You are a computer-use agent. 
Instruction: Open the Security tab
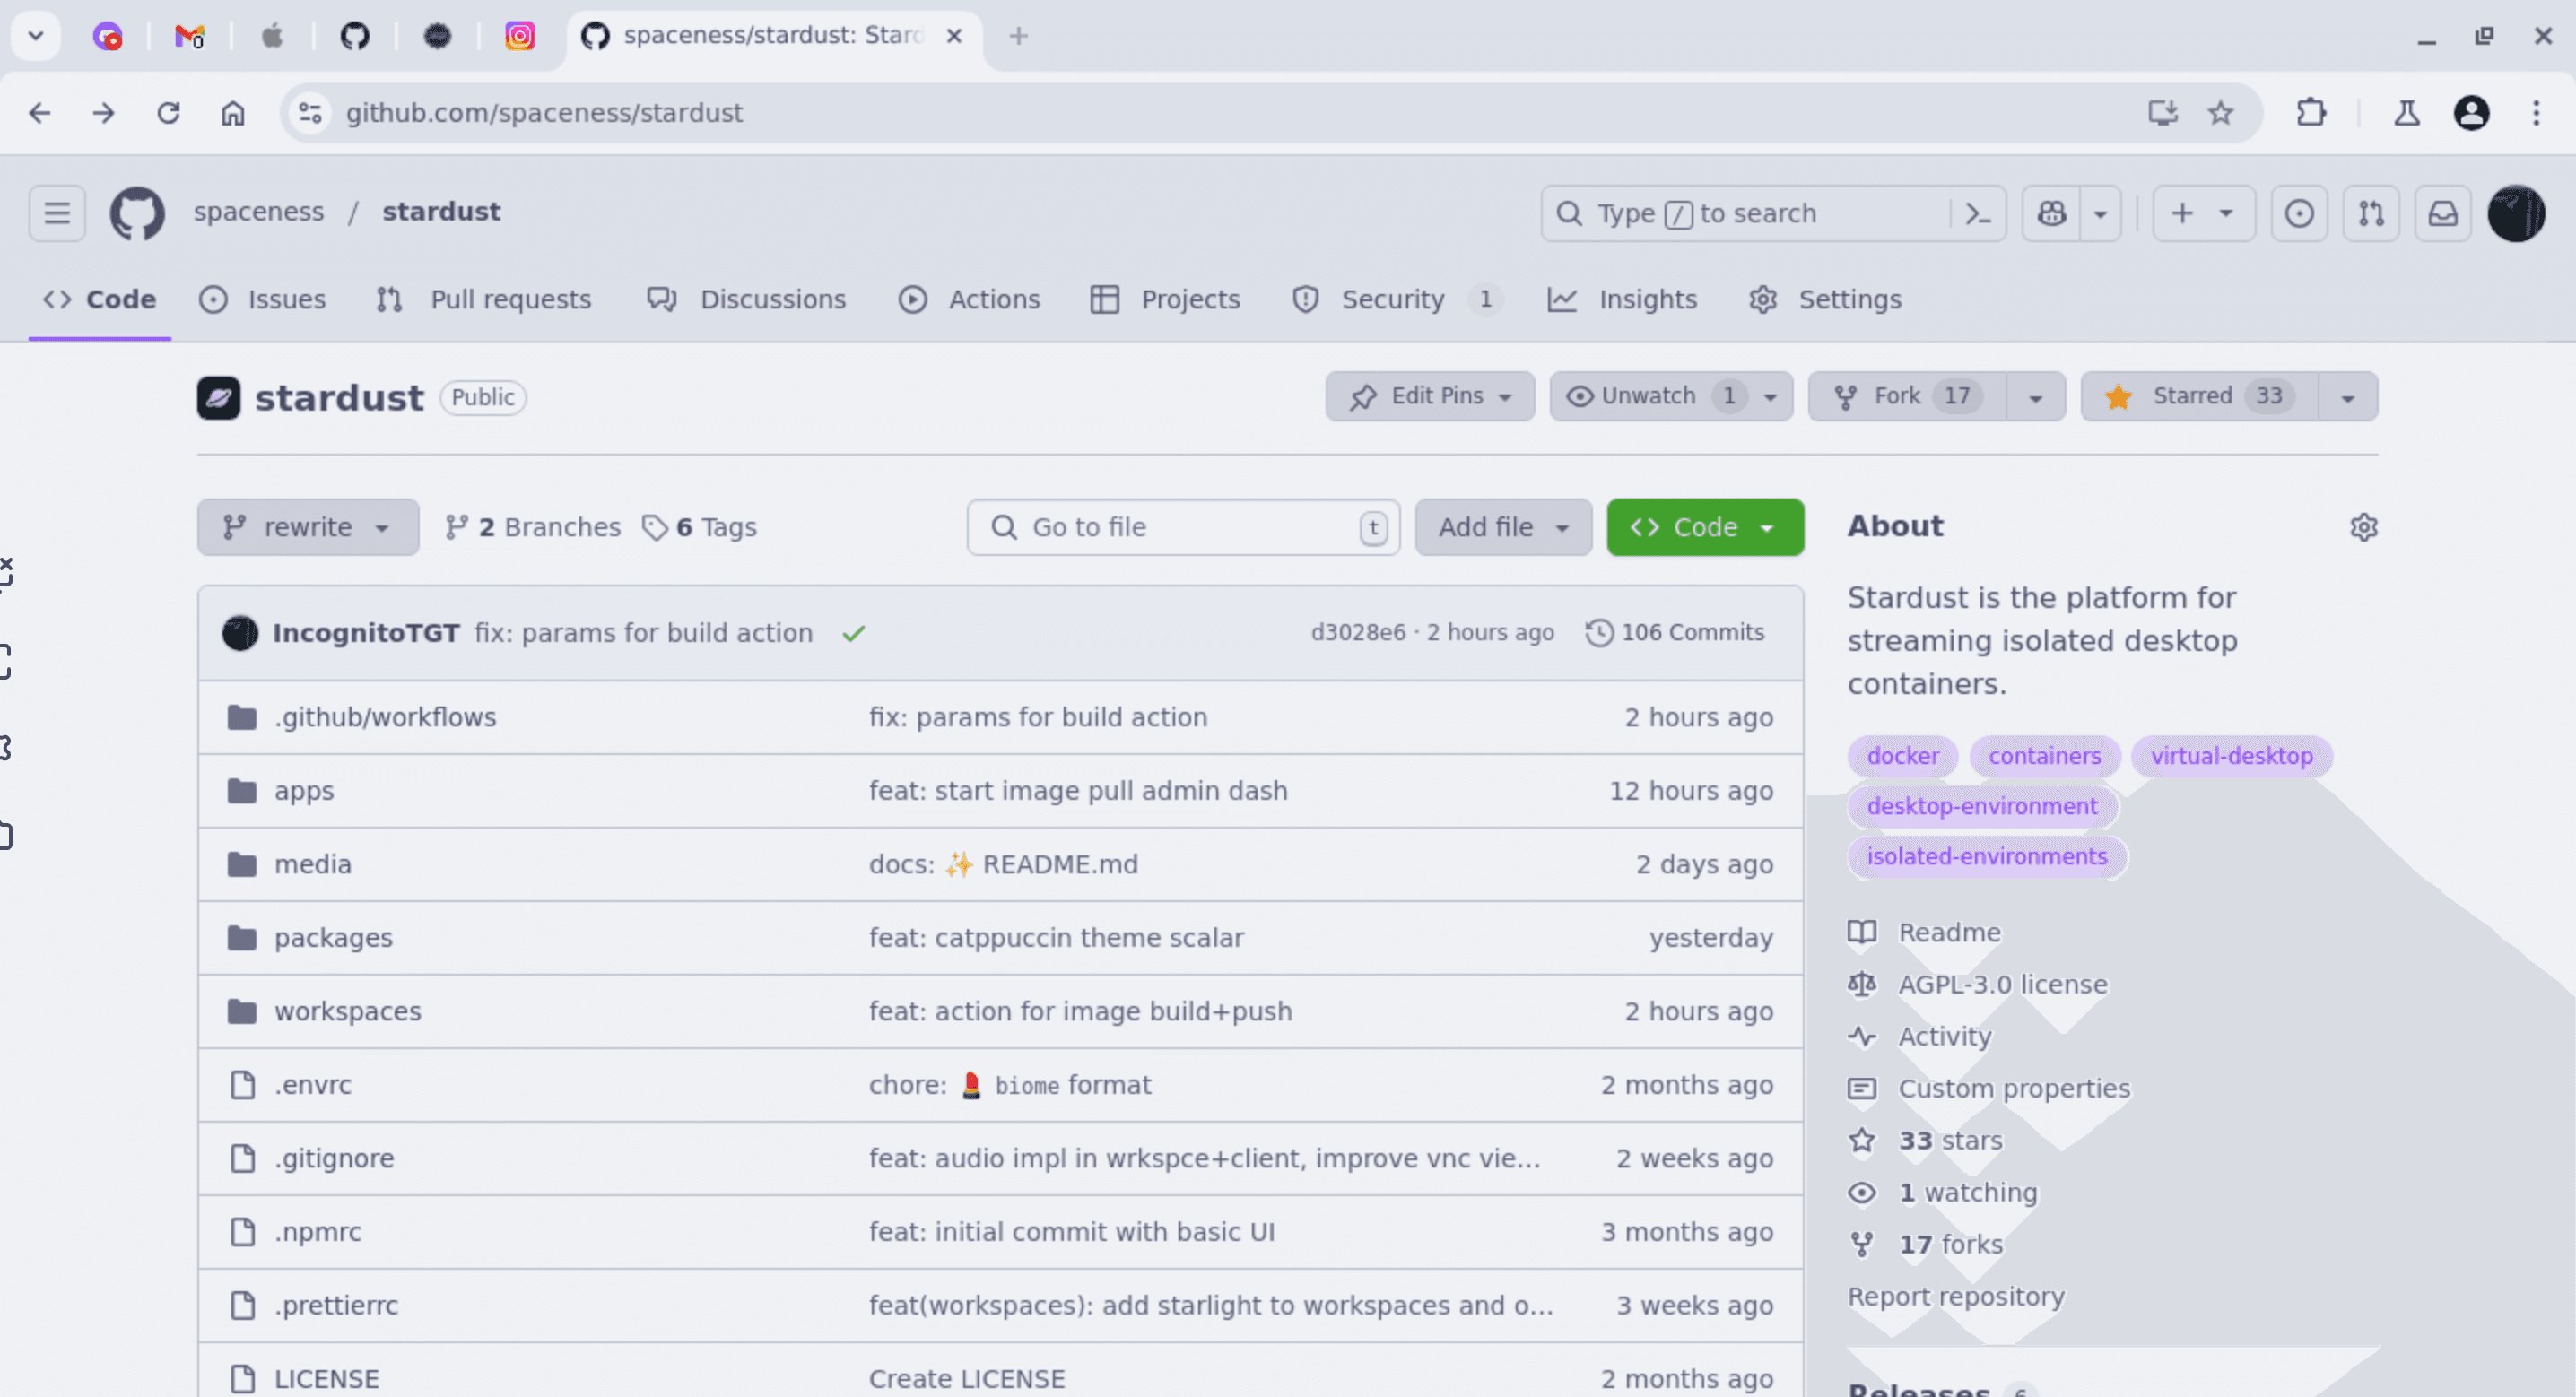pyautogui.click(x=1397, y=299)
